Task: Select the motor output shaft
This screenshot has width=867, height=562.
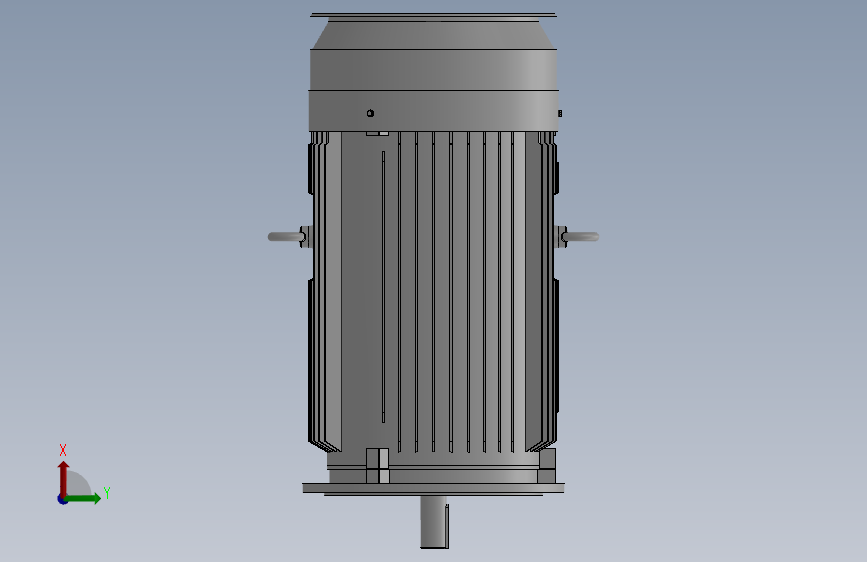Action: click(x=434, y=522)
